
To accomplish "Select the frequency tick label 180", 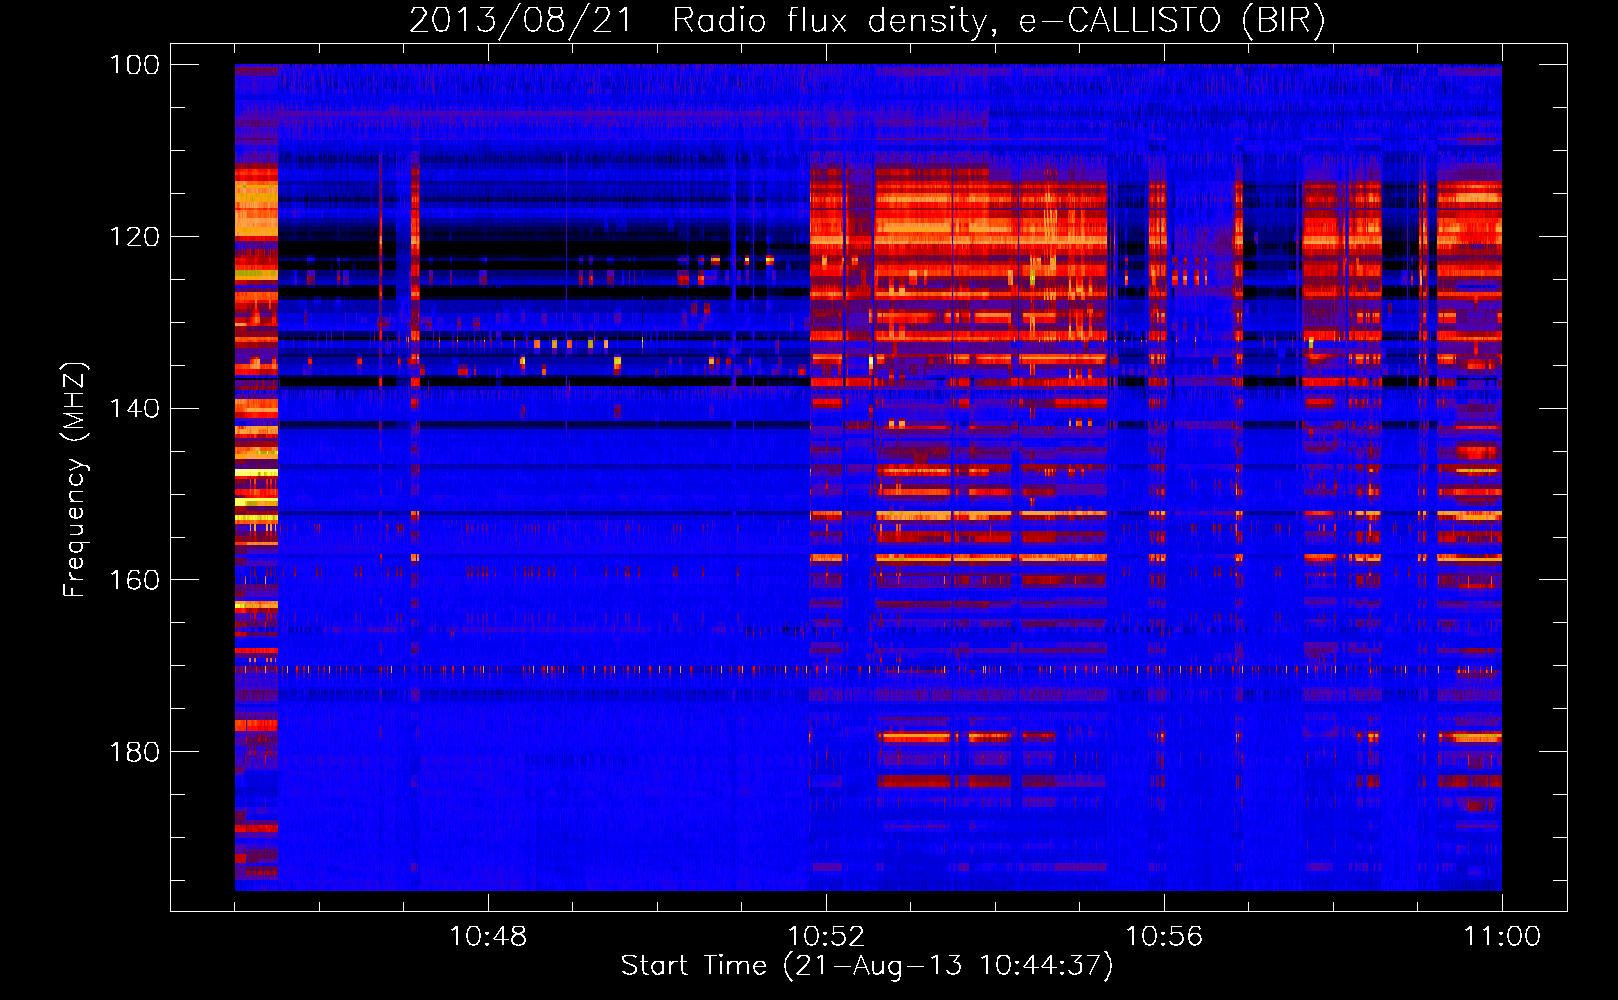I will pyautogui.click(x=135, y=752).
